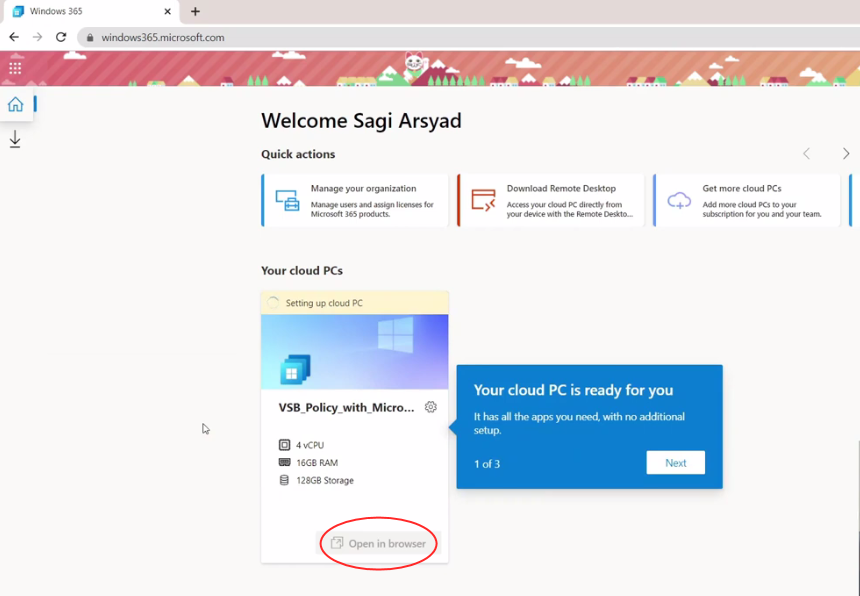
Task: Click Next in the tour popup
Action: pos(676,463)
